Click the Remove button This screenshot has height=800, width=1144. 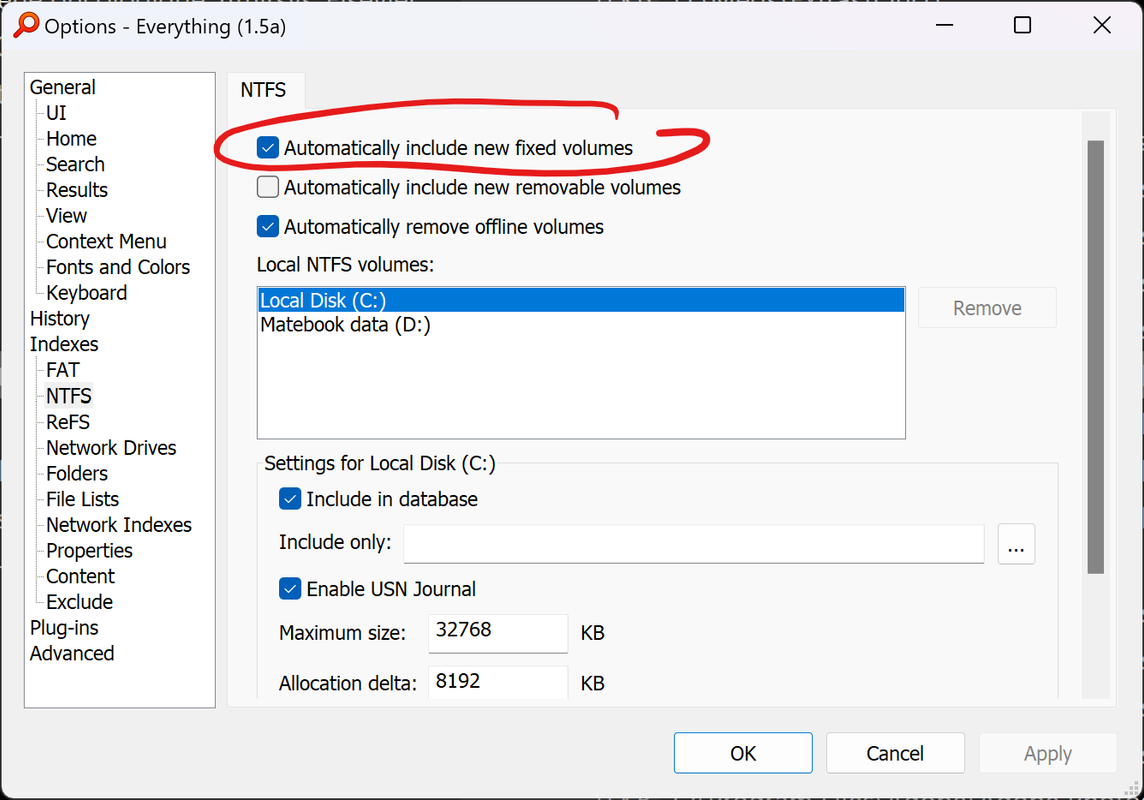point(986,308)
